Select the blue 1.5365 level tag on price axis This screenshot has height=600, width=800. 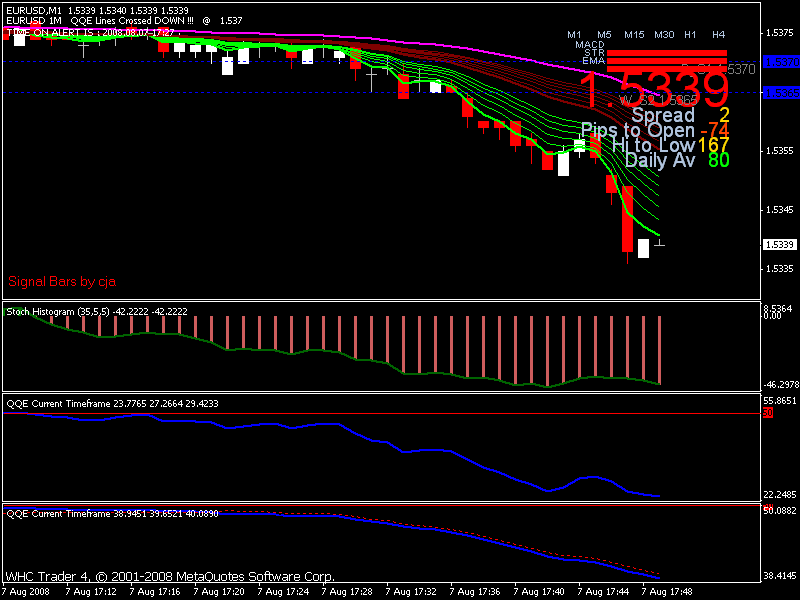779,93
